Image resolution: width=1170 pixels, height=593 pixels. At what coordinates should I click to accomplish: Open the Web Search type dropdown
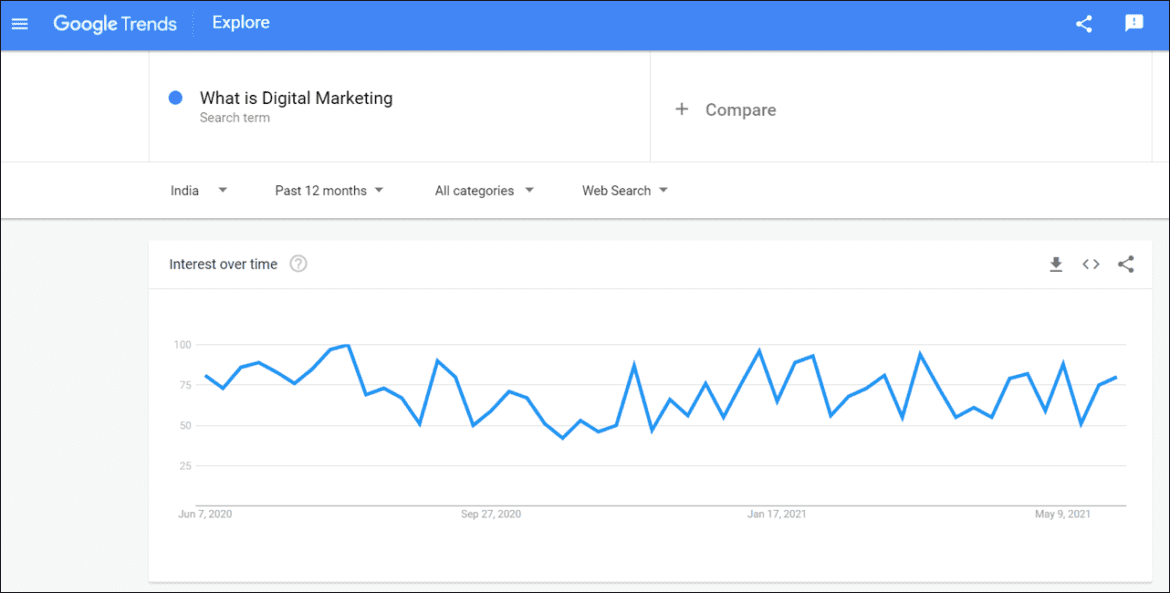coord(623,189)
